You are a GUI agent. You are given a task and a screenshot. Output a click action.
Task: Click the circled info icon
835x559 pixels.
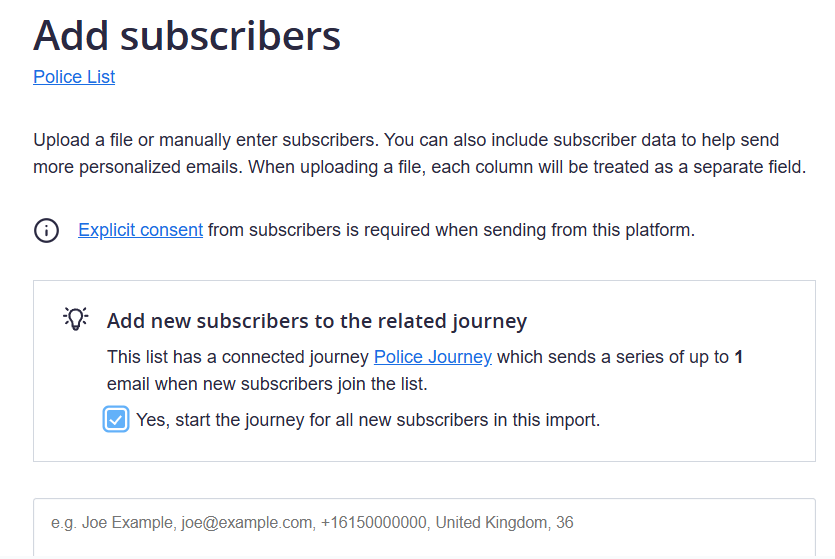[46, 231]
